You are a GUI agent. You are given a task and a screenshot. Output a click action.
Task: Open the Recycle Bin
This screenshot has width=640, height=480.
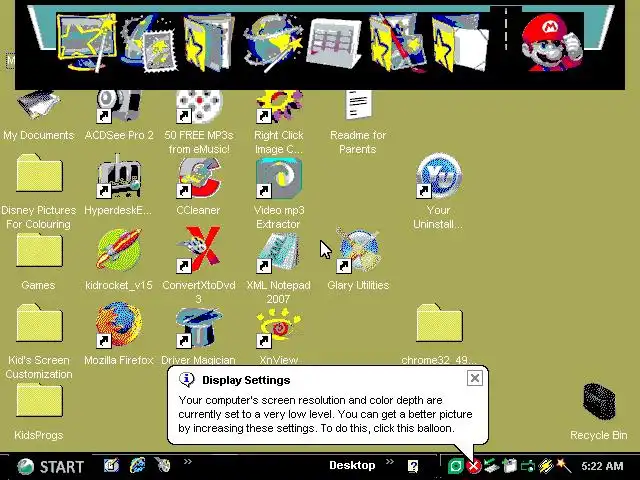pos(599,402)
